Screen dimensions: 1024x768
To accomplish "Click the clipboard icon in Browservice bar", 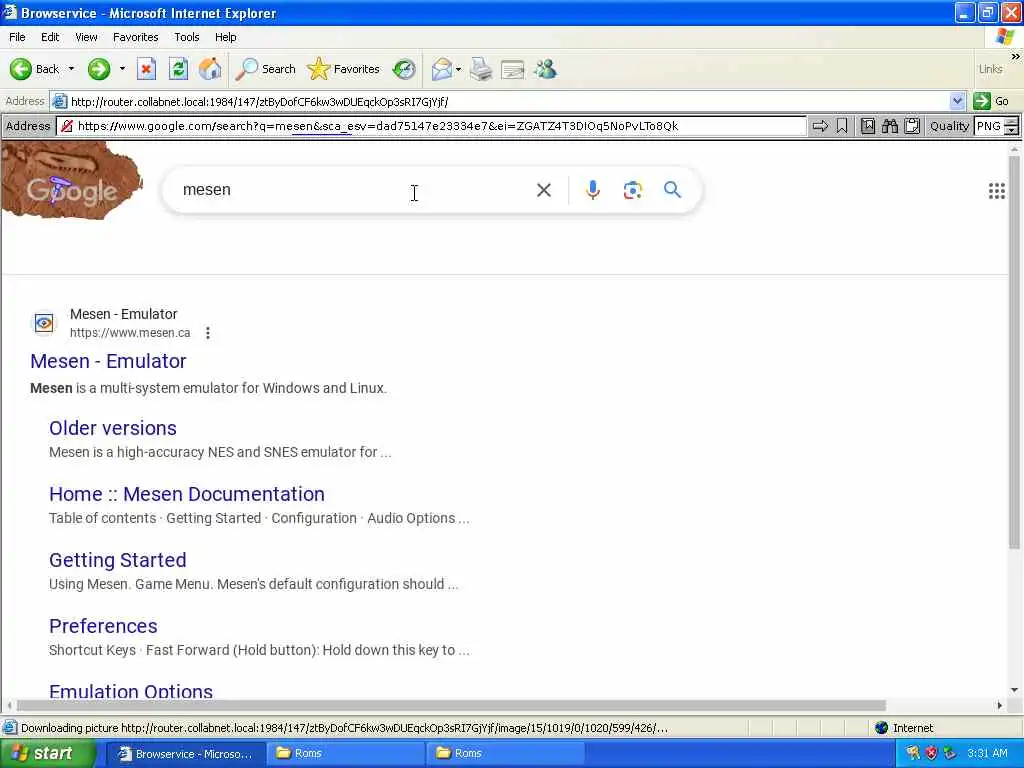I will pyautogui.click(x=912, y=126).
